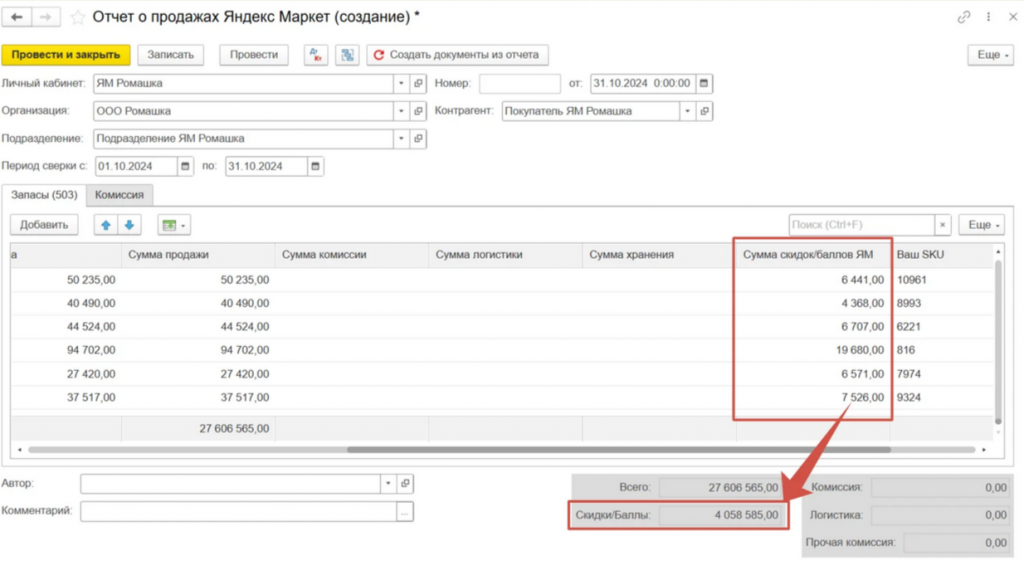Click into the Комментарий input field
1024x561 pixels.
pyautogui.click(x=238, y=511)
